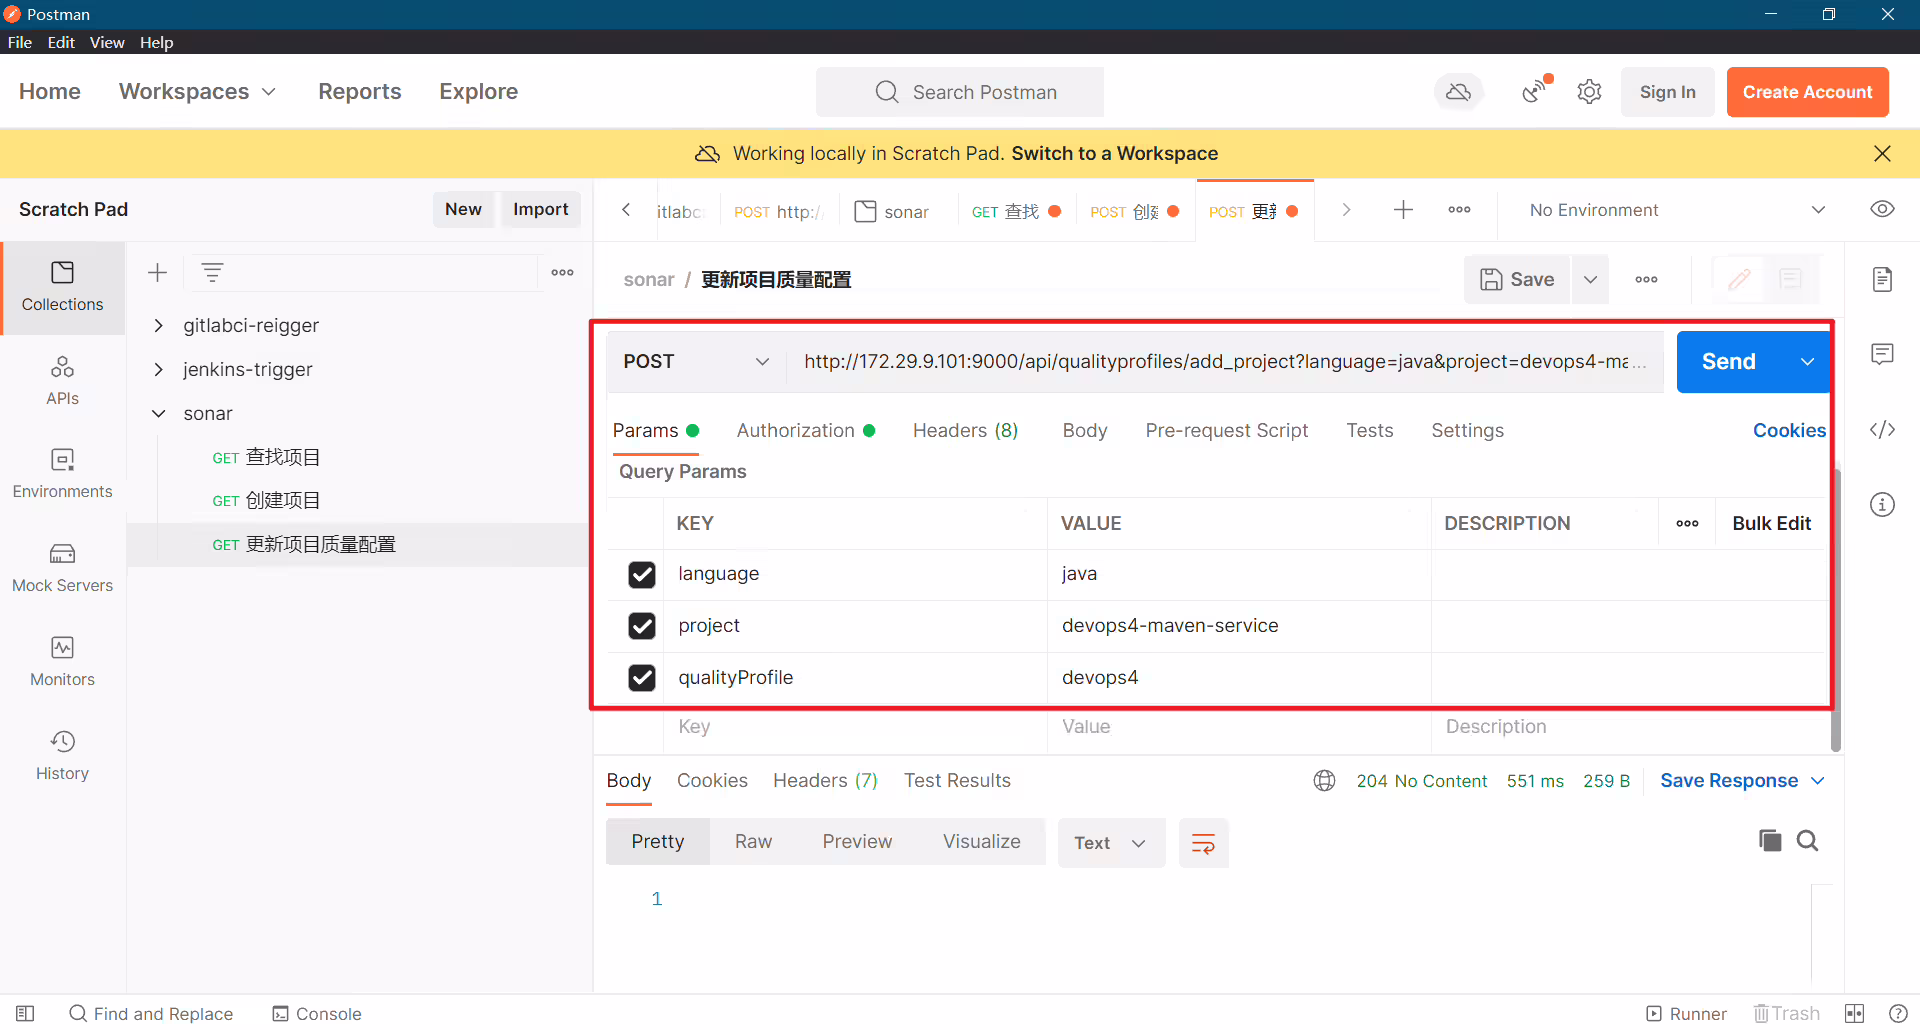Open the documentation icon in right sidebar
1920x1030 pixels.
coord(1882,279)
